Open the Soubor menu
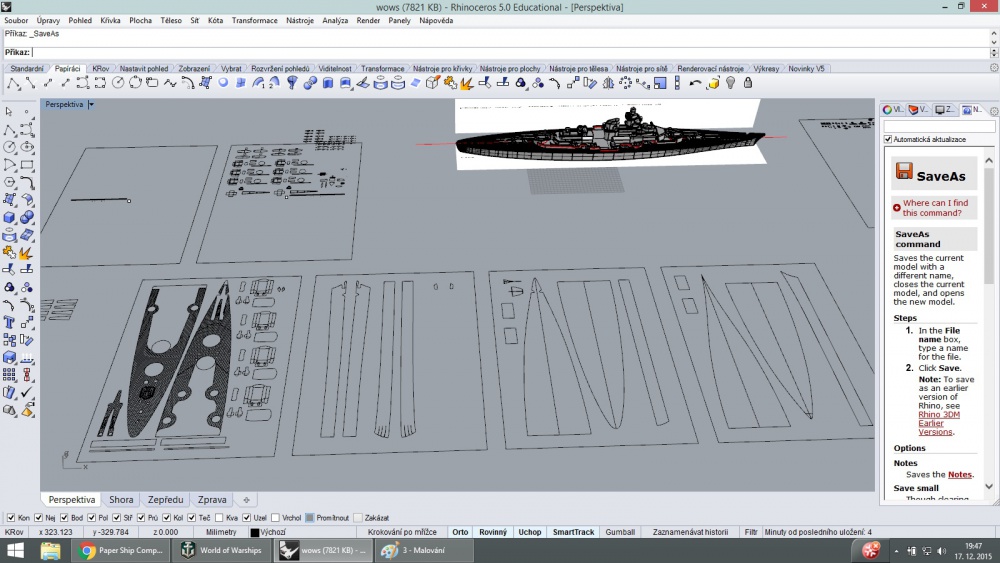This screenshot has width=1000, height=563. [16, 20]
